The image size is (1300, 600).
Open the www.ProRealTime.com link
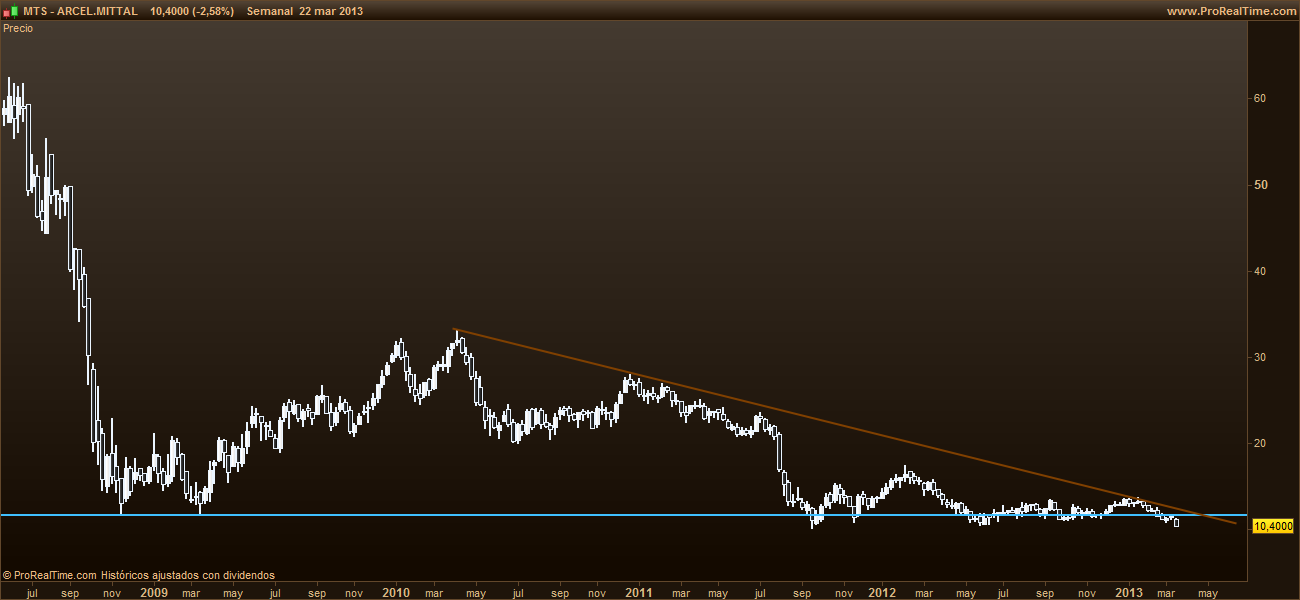[x=1230, y=11]
